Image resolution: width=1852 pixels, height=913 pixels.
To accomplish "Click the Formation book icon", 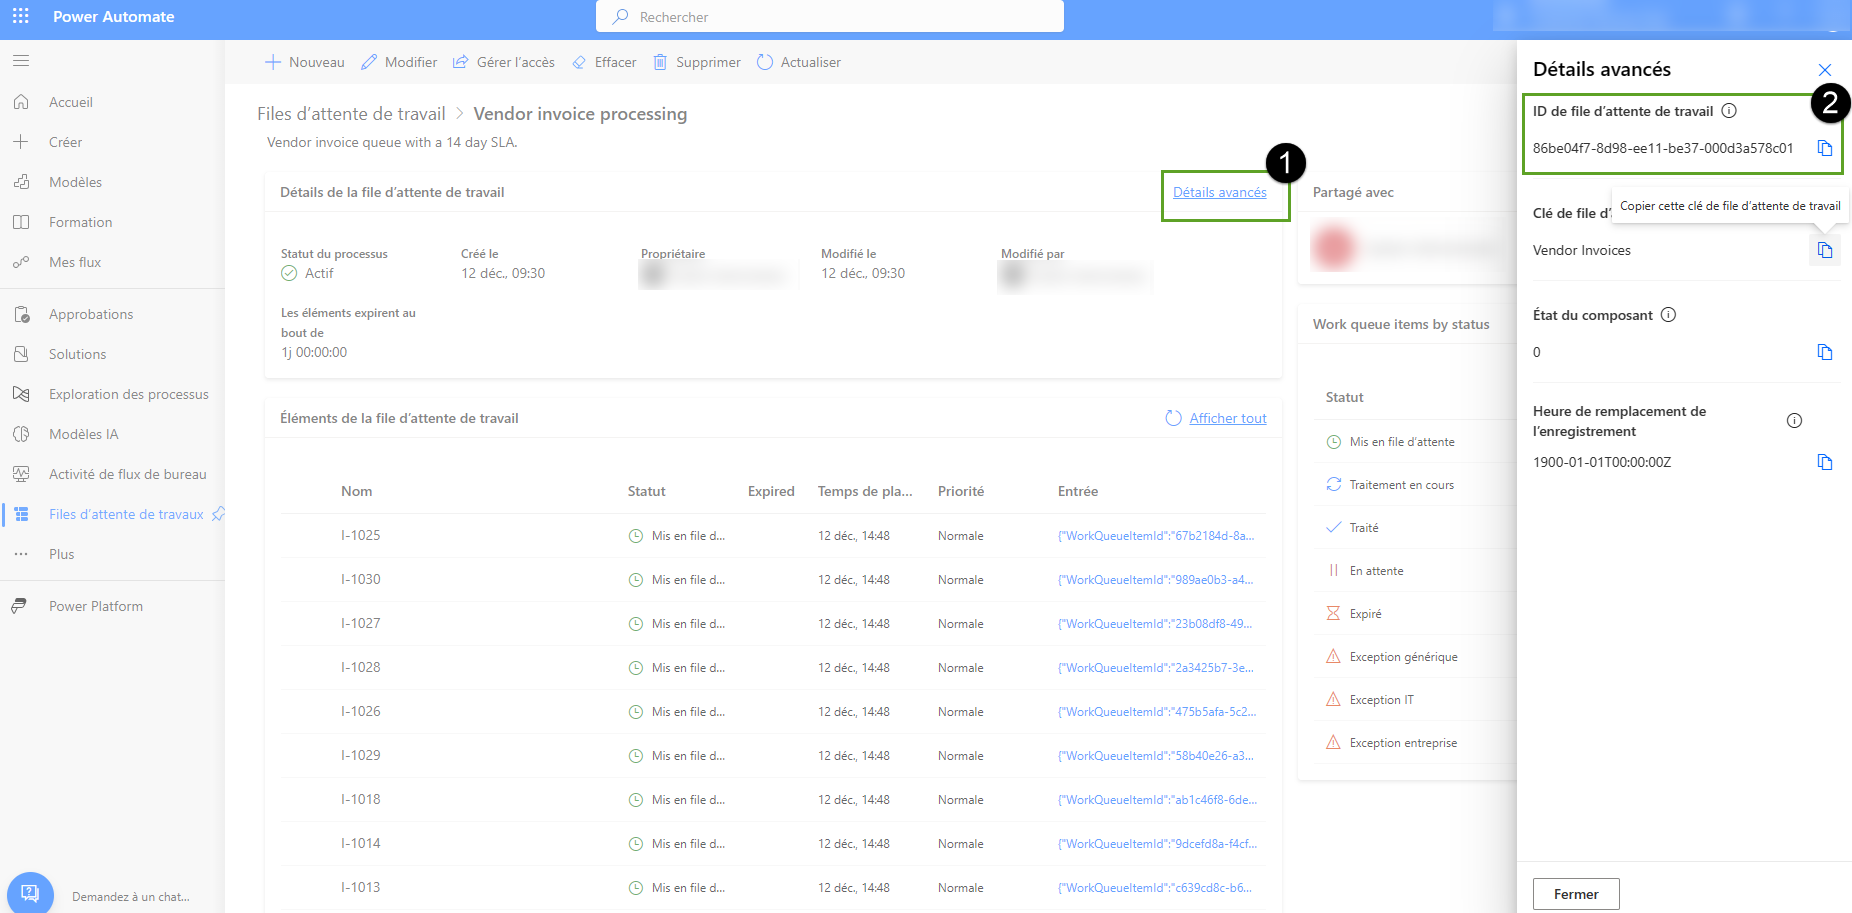I will (21, 222).
